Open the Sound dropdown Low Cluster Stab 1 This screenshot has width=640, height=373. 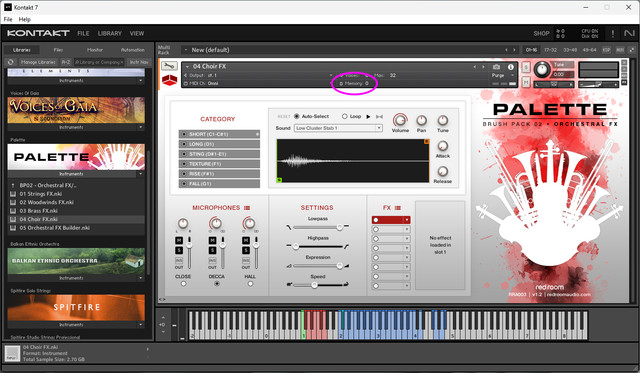(338, 128)
